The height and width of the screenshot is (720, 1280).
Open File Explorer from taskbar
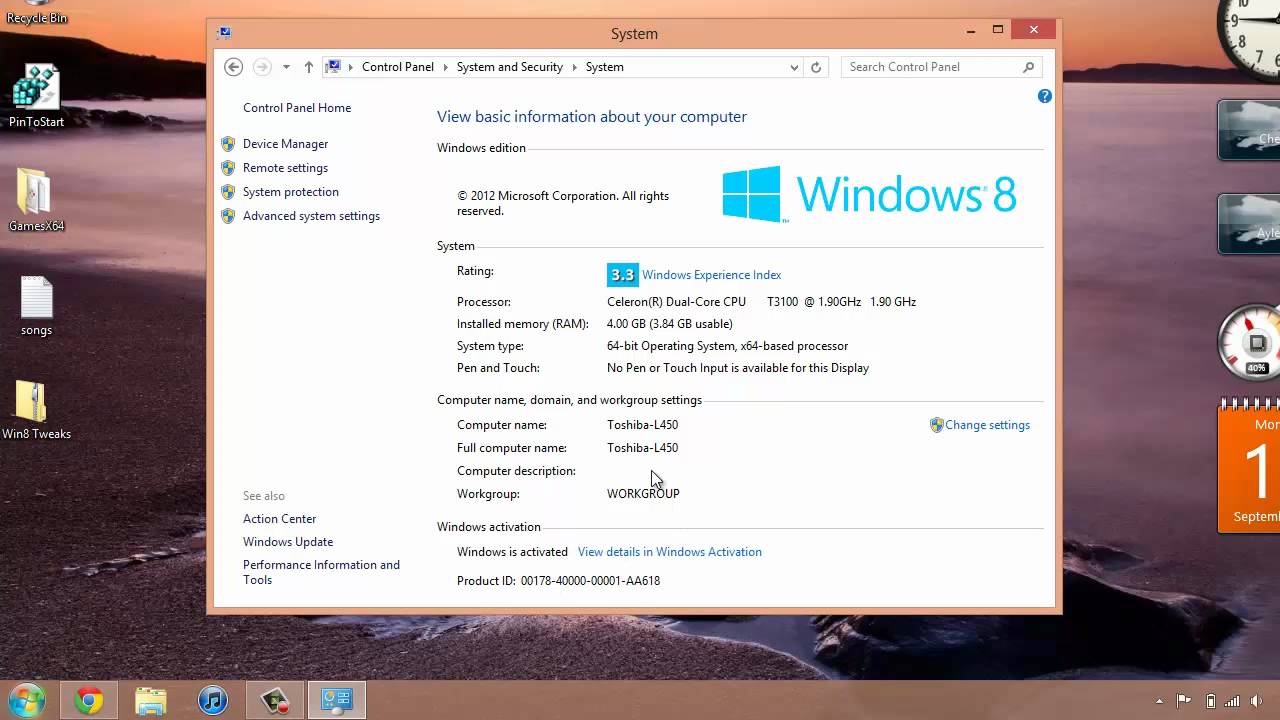coord(151,701)
